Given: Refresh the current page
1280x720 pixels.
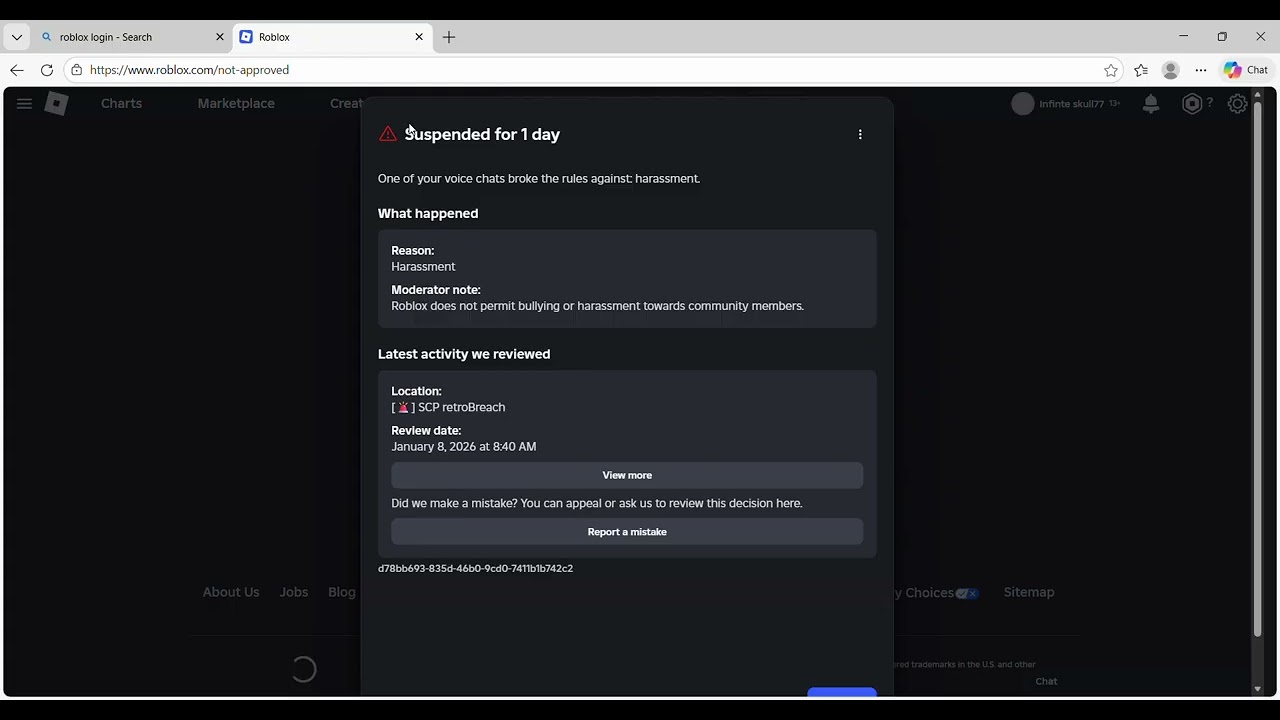Looking at the screenshot, I should tap(47, 70).
